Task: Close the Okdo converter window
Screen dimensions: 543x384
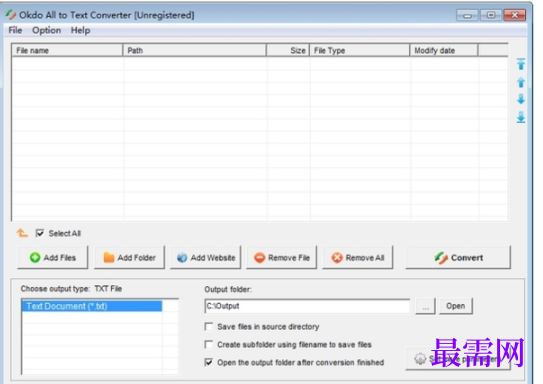Action: pos(515,15)
